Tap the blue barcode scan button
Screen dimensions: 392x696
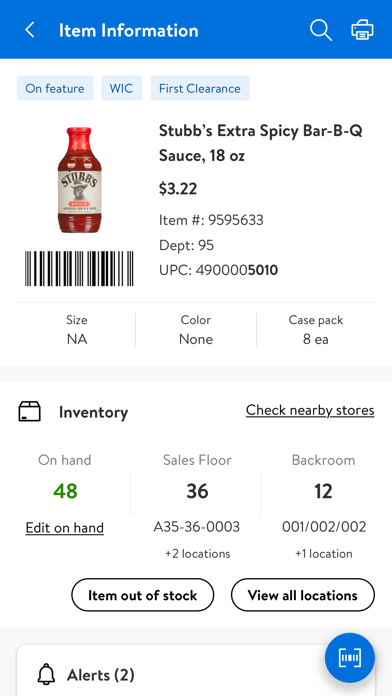(350, 657)
